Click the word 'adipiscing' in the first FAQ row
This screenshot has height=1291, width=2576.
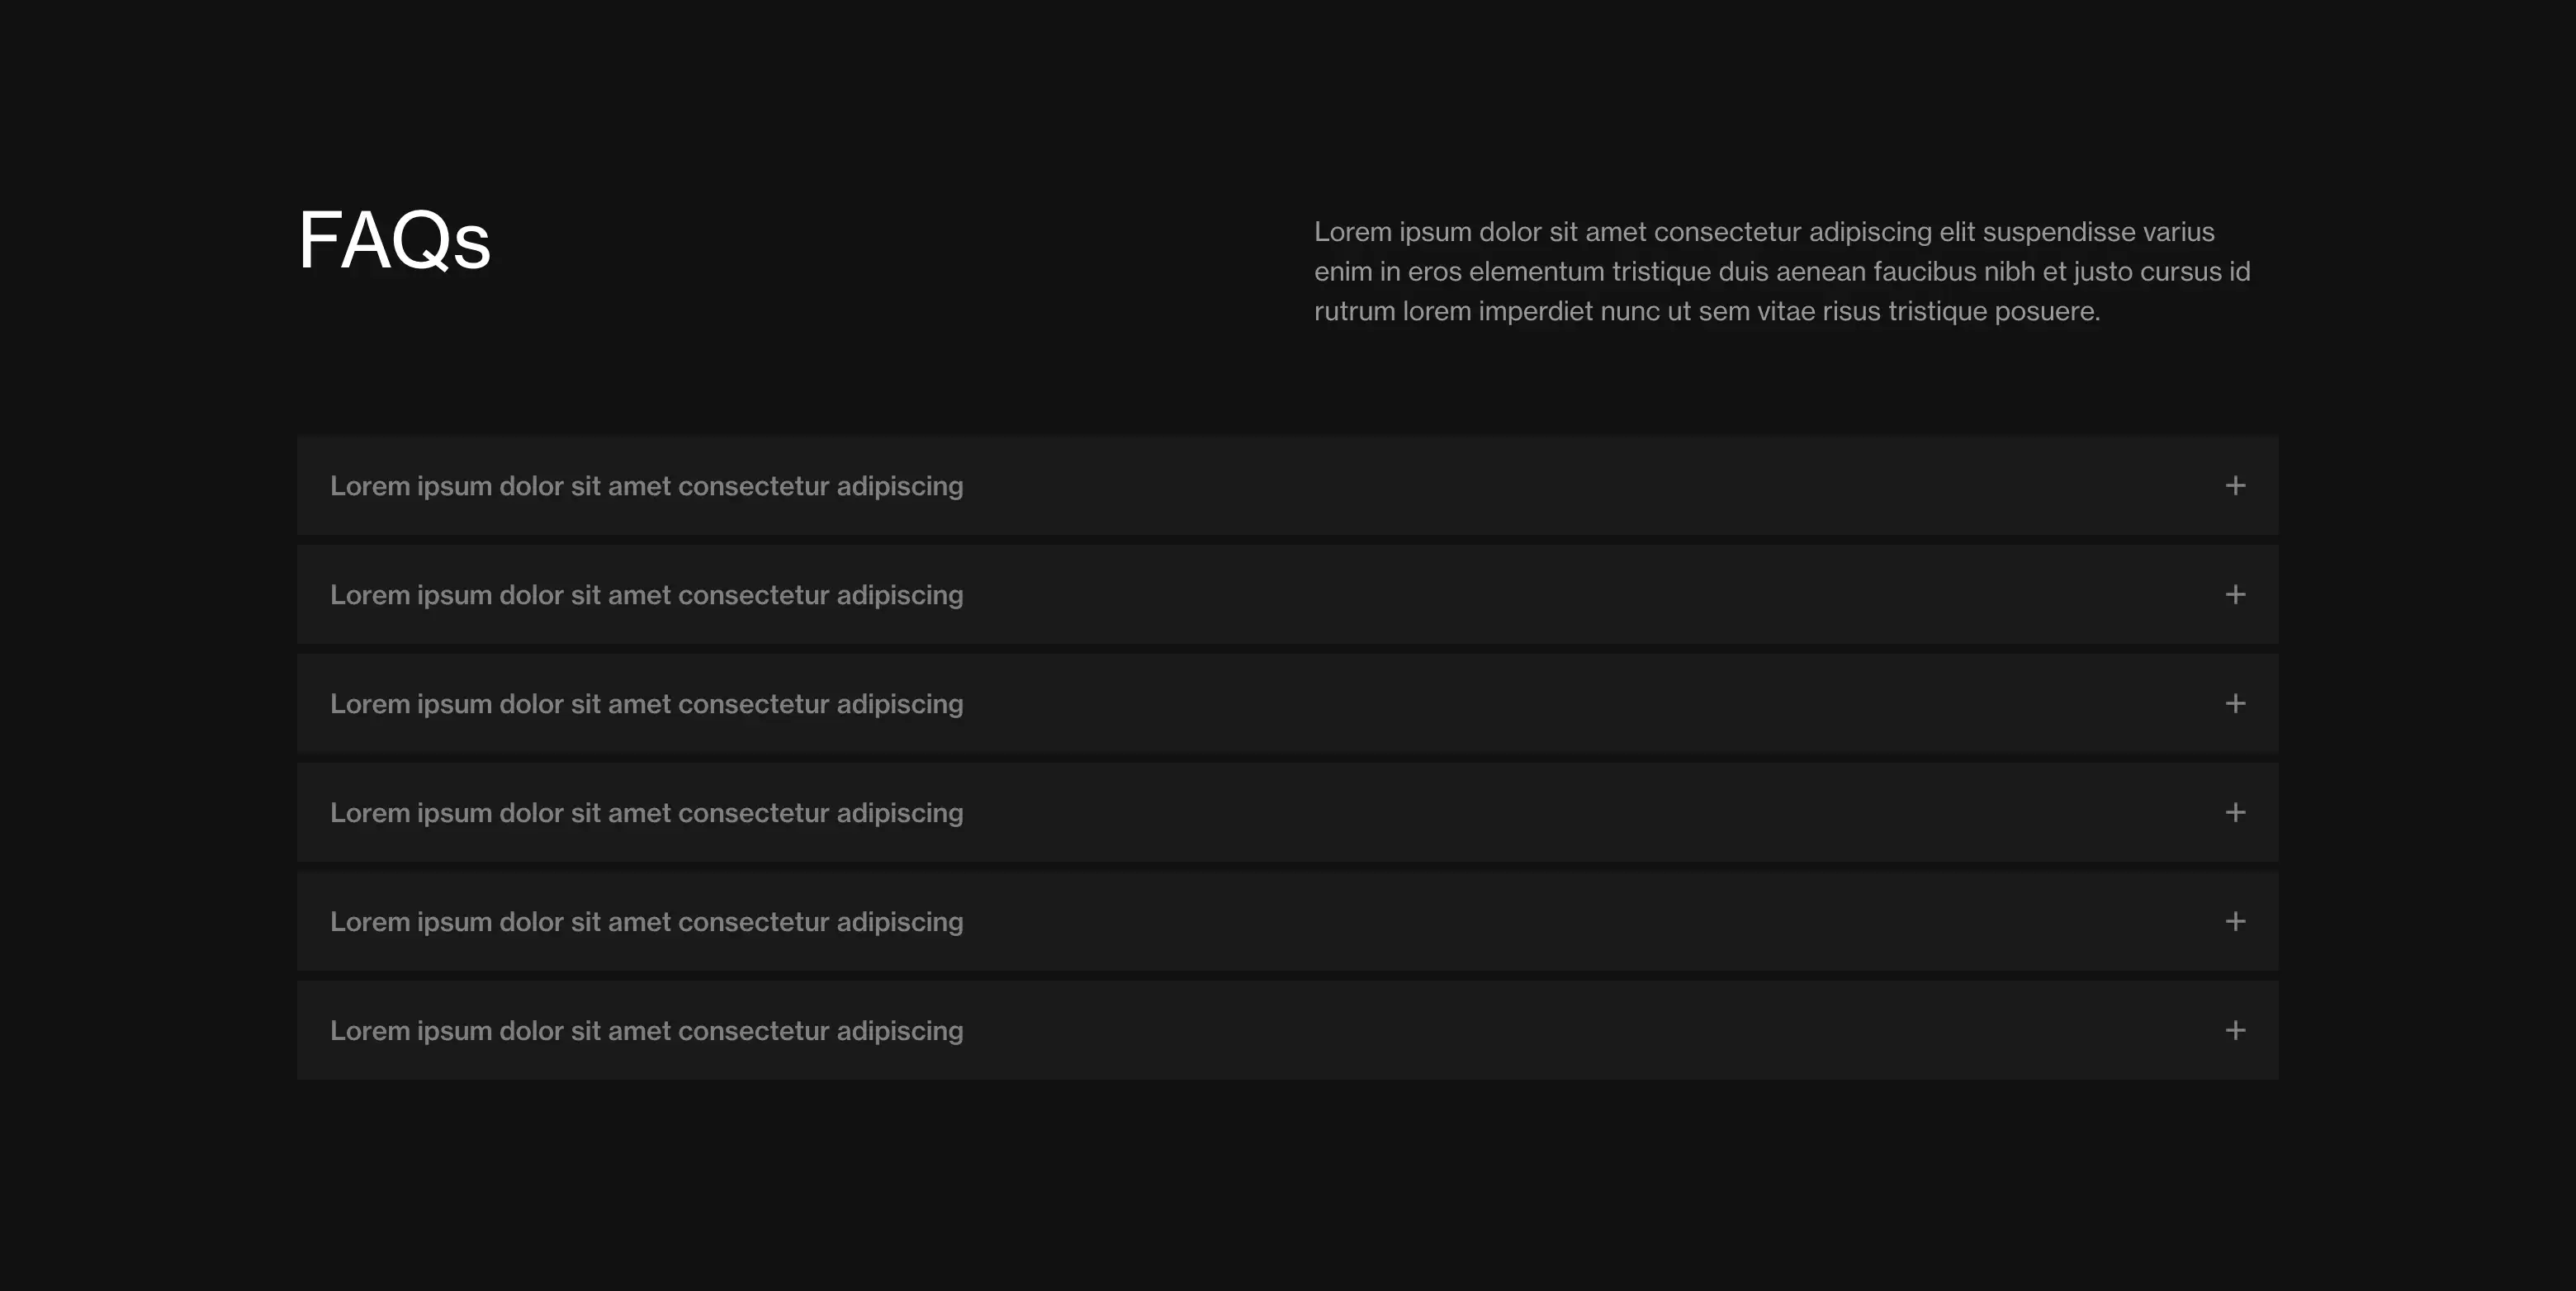click(899, 487)
